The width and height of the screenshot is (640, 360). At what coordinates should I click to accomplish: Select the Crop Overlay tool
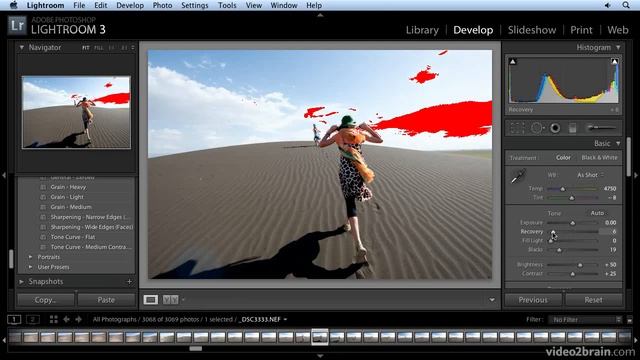point(517,128)
